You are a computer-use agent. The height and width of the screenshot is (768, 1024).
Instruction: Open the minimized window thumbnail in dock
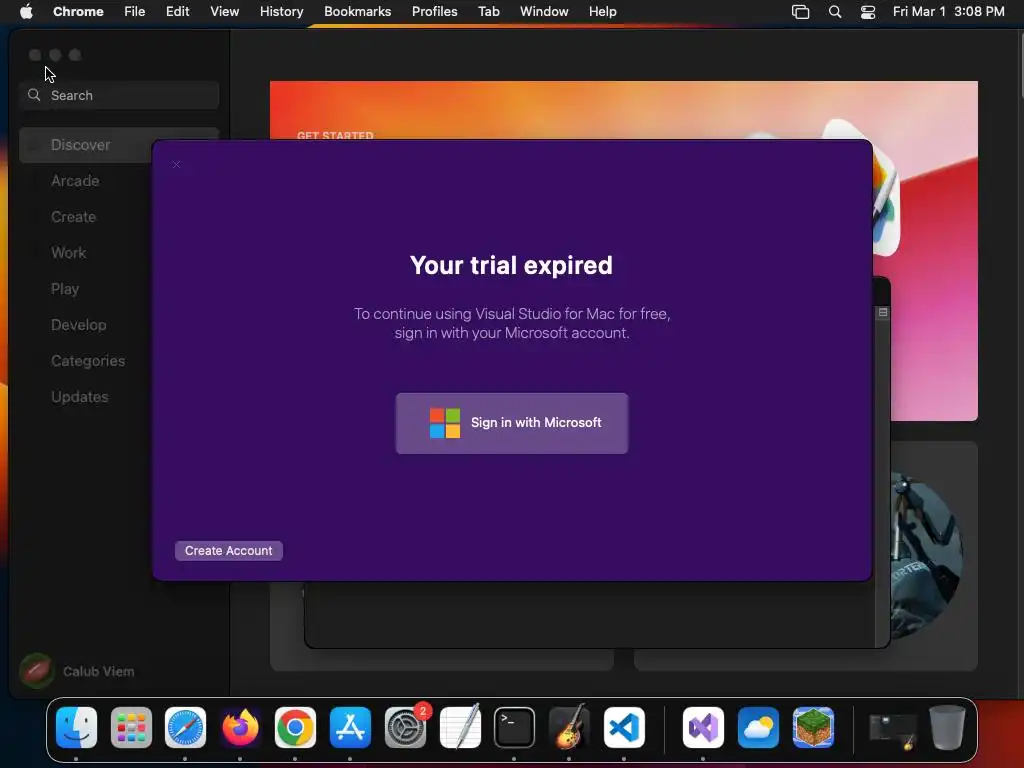893,731
